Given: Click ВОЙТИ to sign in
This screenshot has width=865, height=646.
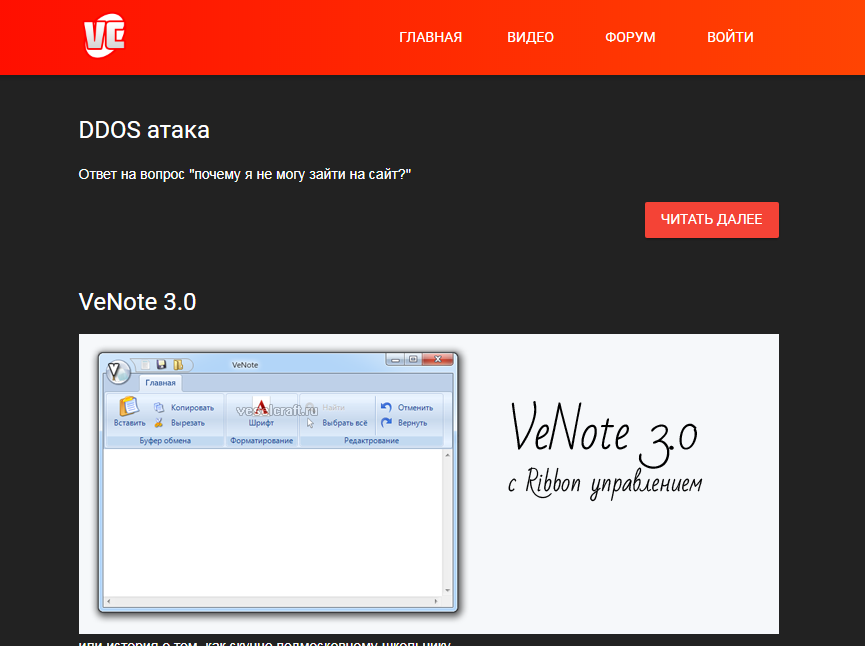Looking at the screenshot, I should pos(730,37).
